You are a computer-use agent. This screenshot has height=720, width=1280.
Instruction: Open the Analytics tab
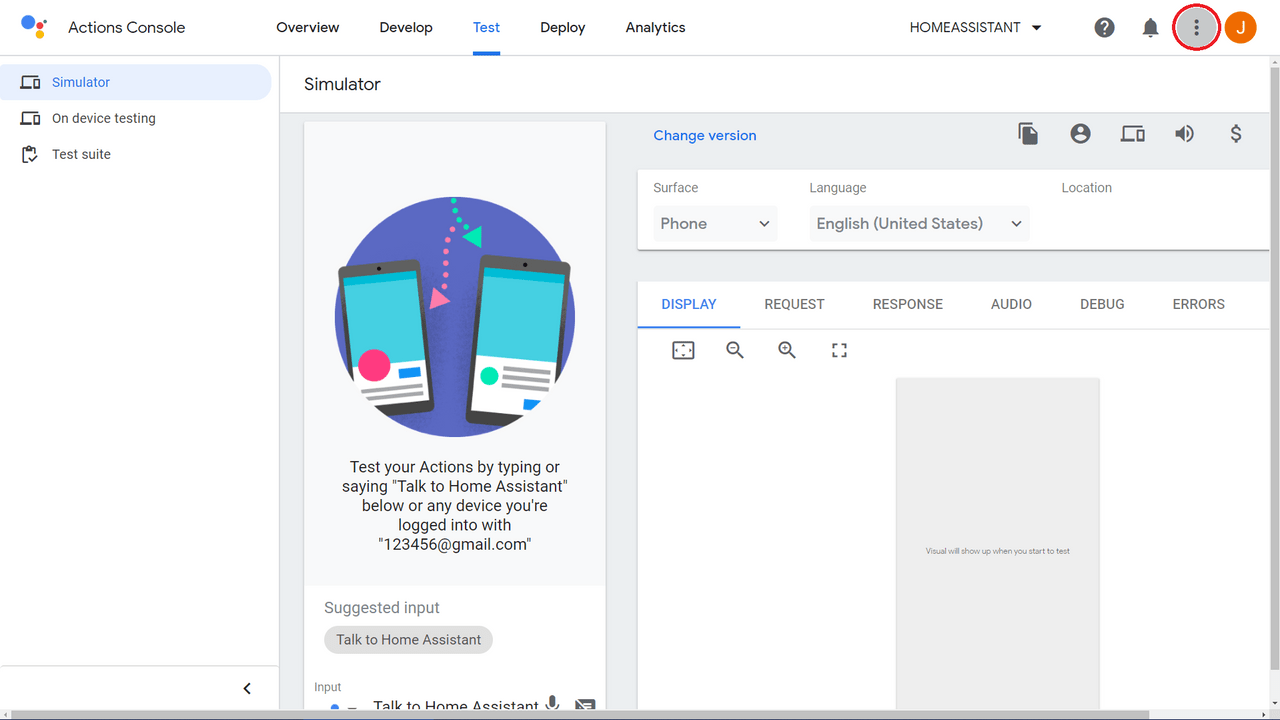tap(656, 27)
